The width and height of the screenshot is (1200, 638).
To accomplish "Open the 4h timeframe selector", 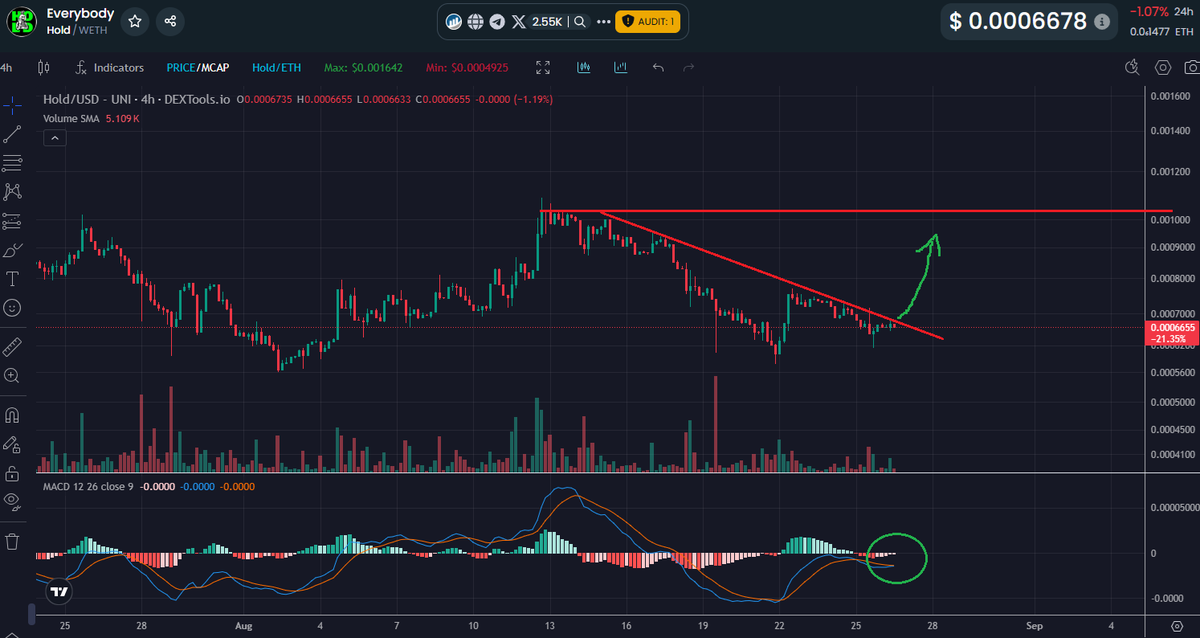I will [7, 68].
